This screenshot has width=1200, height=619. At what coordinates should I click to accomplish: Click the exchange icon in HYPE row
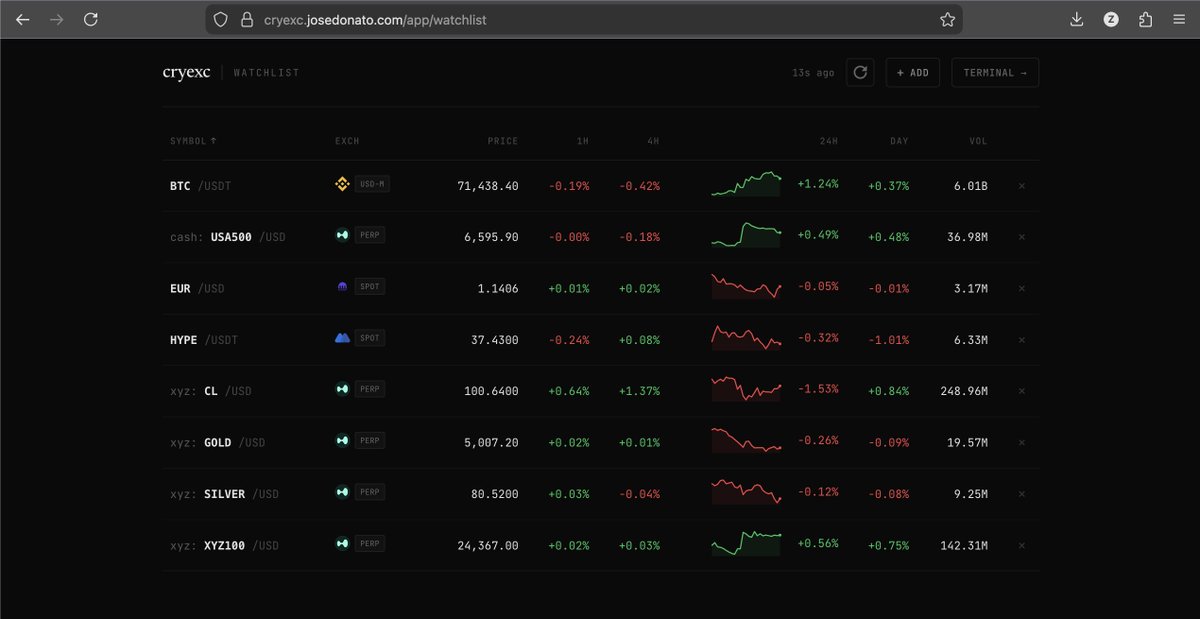[342, 338]
